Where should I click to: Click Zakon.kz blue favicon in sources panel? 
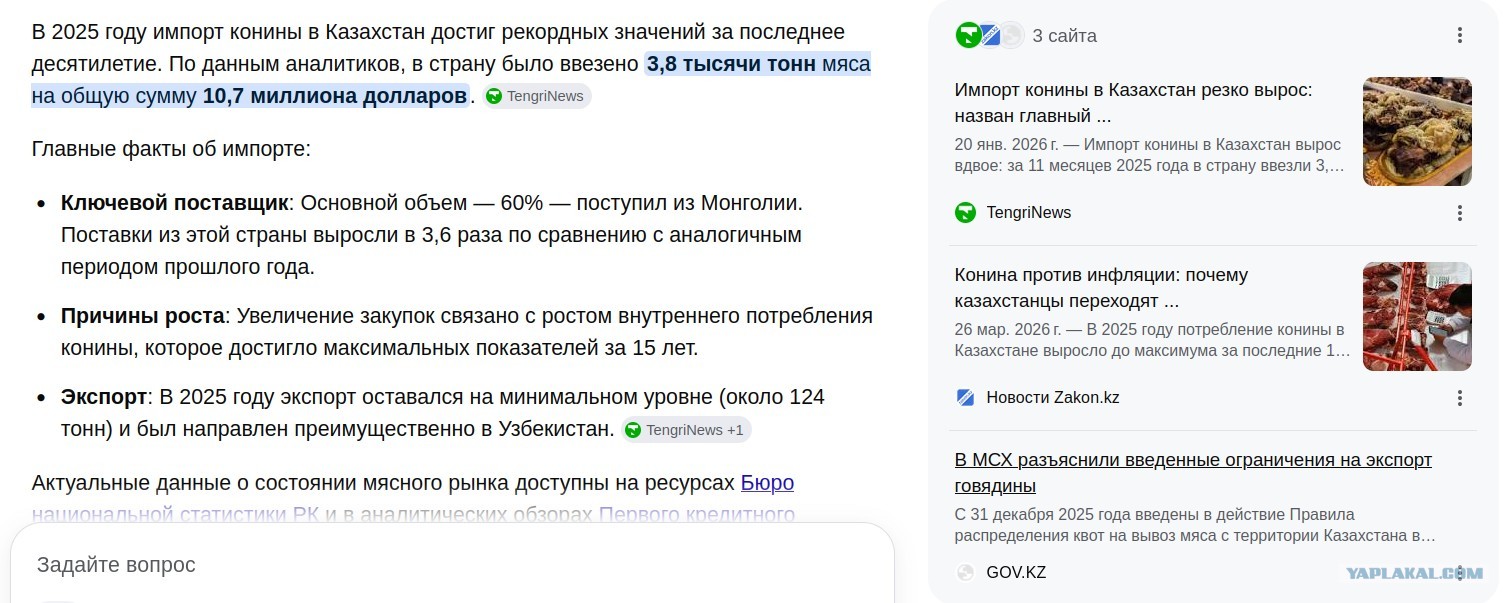pos(965,398)
